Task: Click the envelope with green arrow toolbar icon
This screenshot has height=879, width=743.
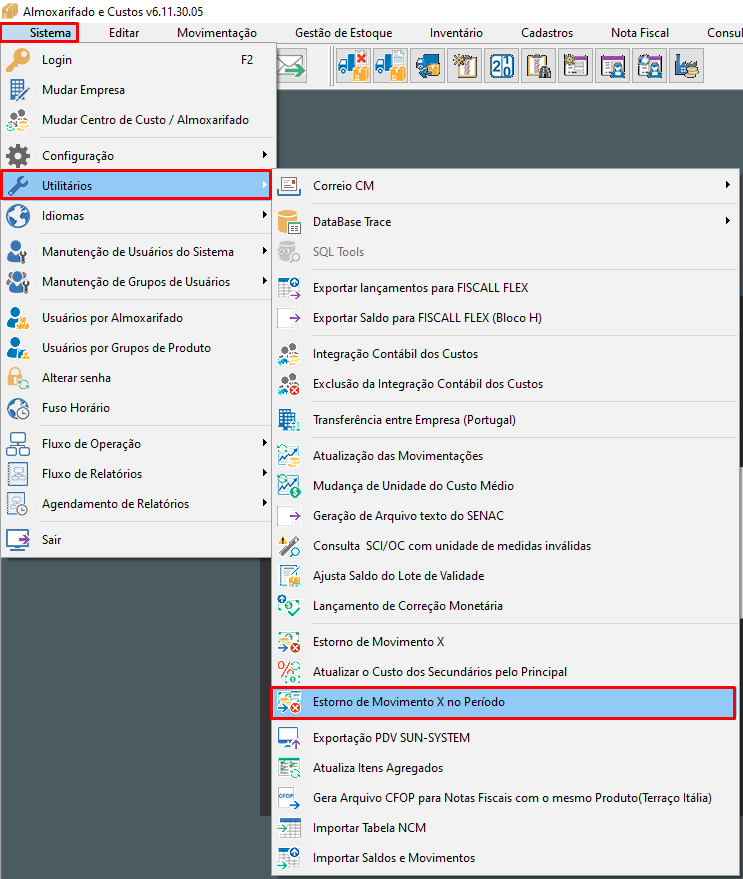Action: (292, 66)
